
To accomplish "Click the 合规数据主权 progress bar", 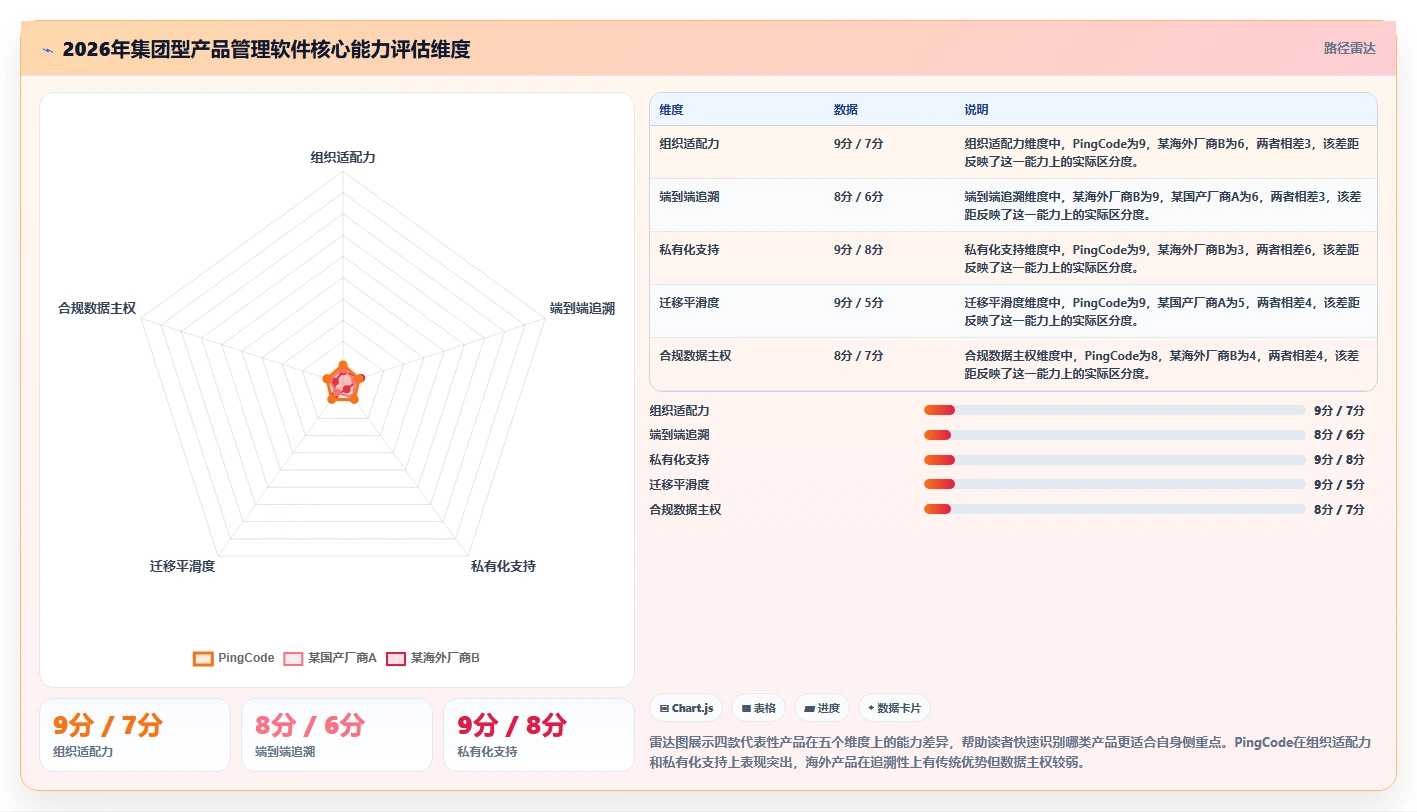I will (x=1114, y=509).
